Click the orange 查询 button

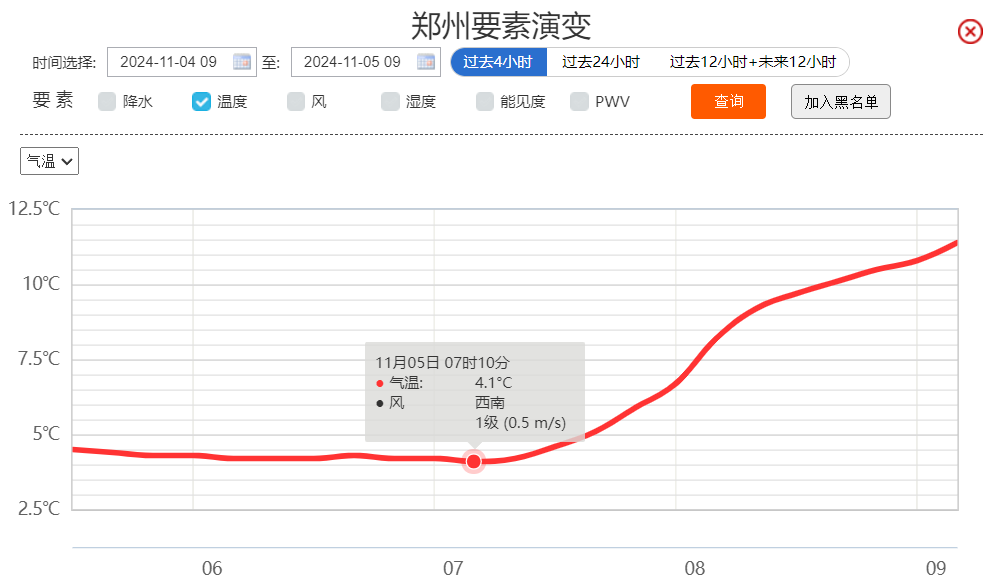point(728,102)
